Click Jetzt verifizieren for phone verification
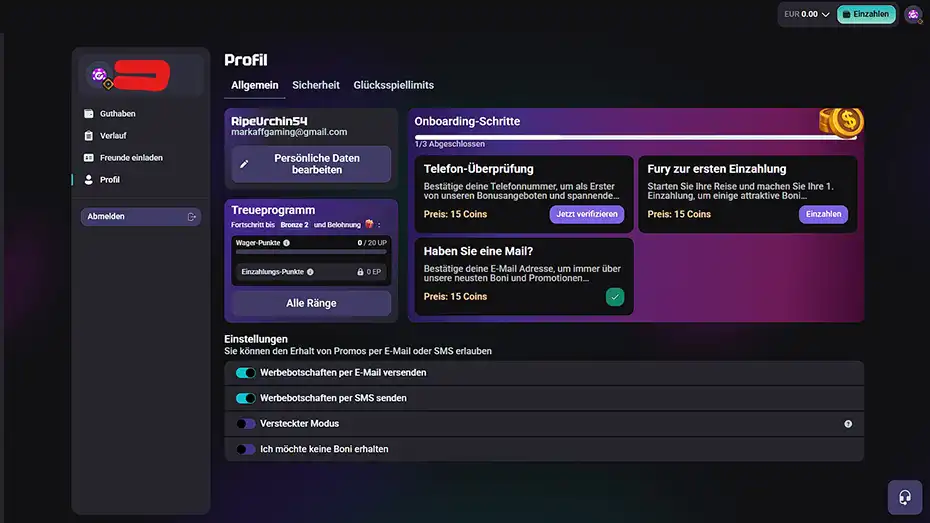Image resolution: width=930 pixels, height=523 pixels. click(586, 214)
